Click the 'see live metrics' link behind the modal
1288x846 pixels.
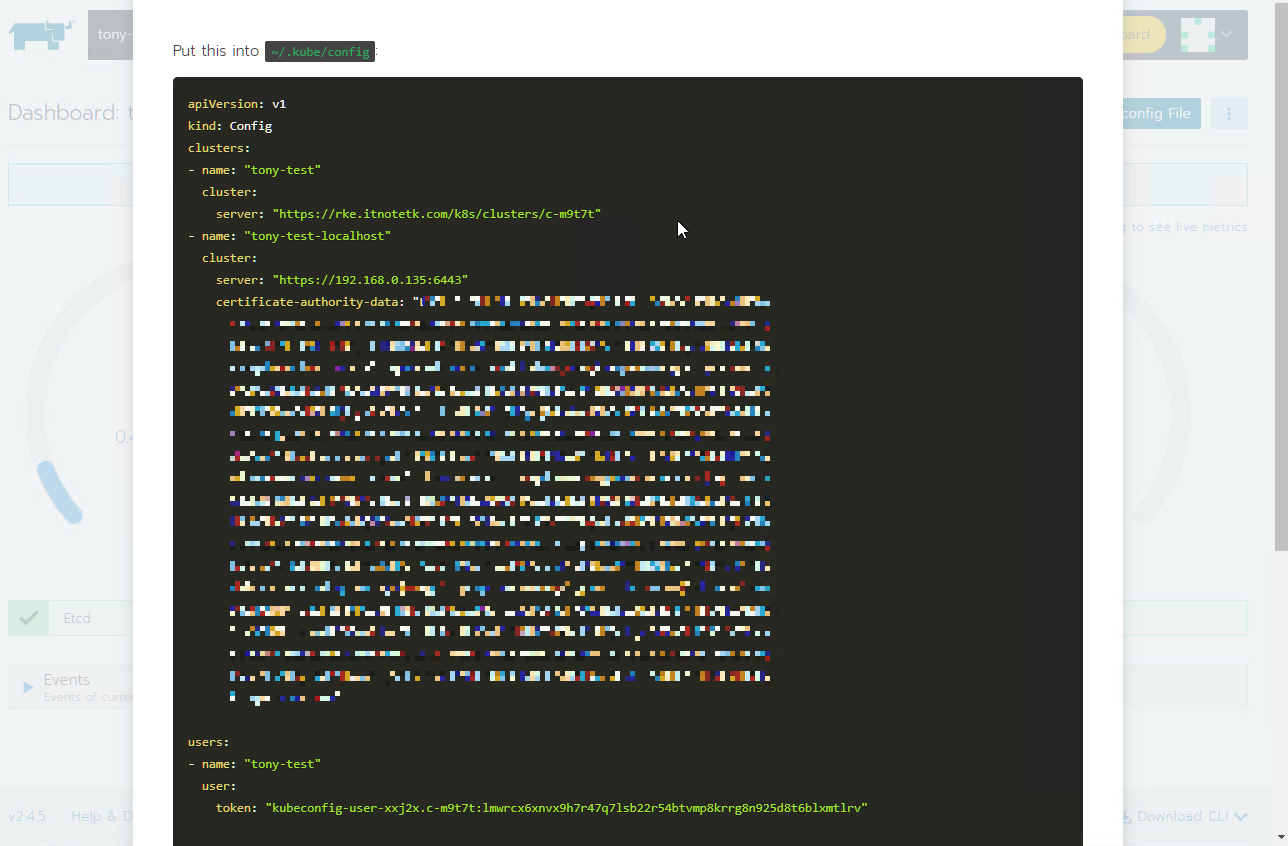click(1185, 227)
